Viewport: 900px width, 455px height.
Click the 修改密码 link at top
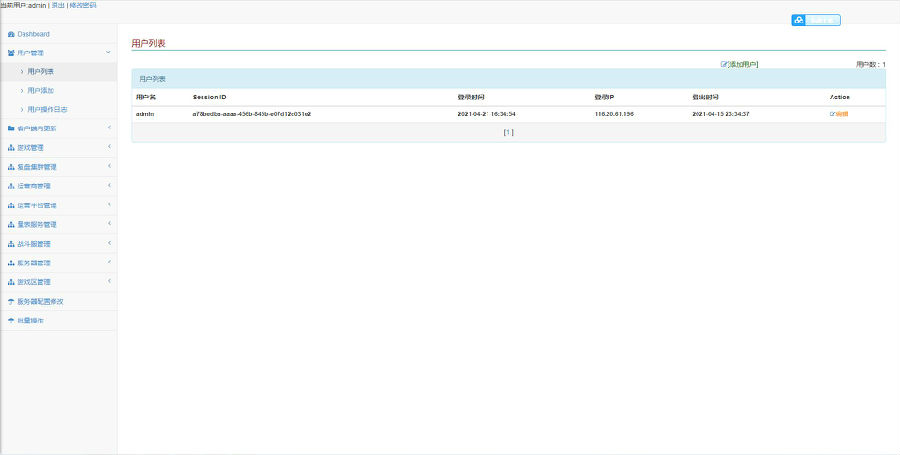tap(83, 5)
